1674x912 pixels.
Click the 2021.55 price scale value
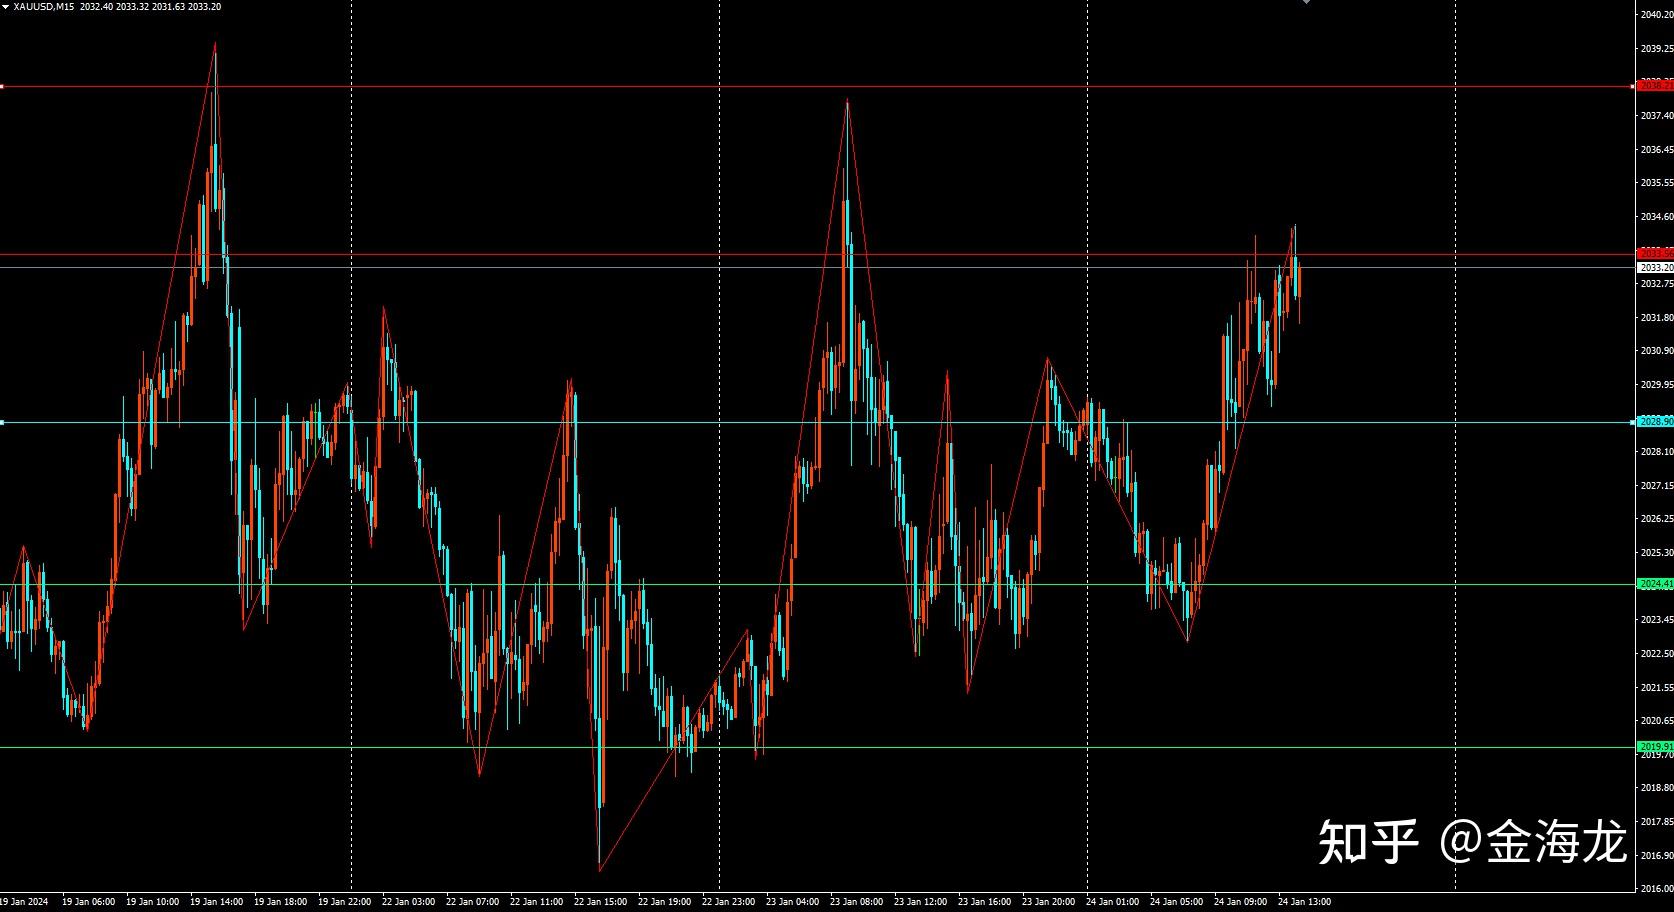coord(1657,688)
